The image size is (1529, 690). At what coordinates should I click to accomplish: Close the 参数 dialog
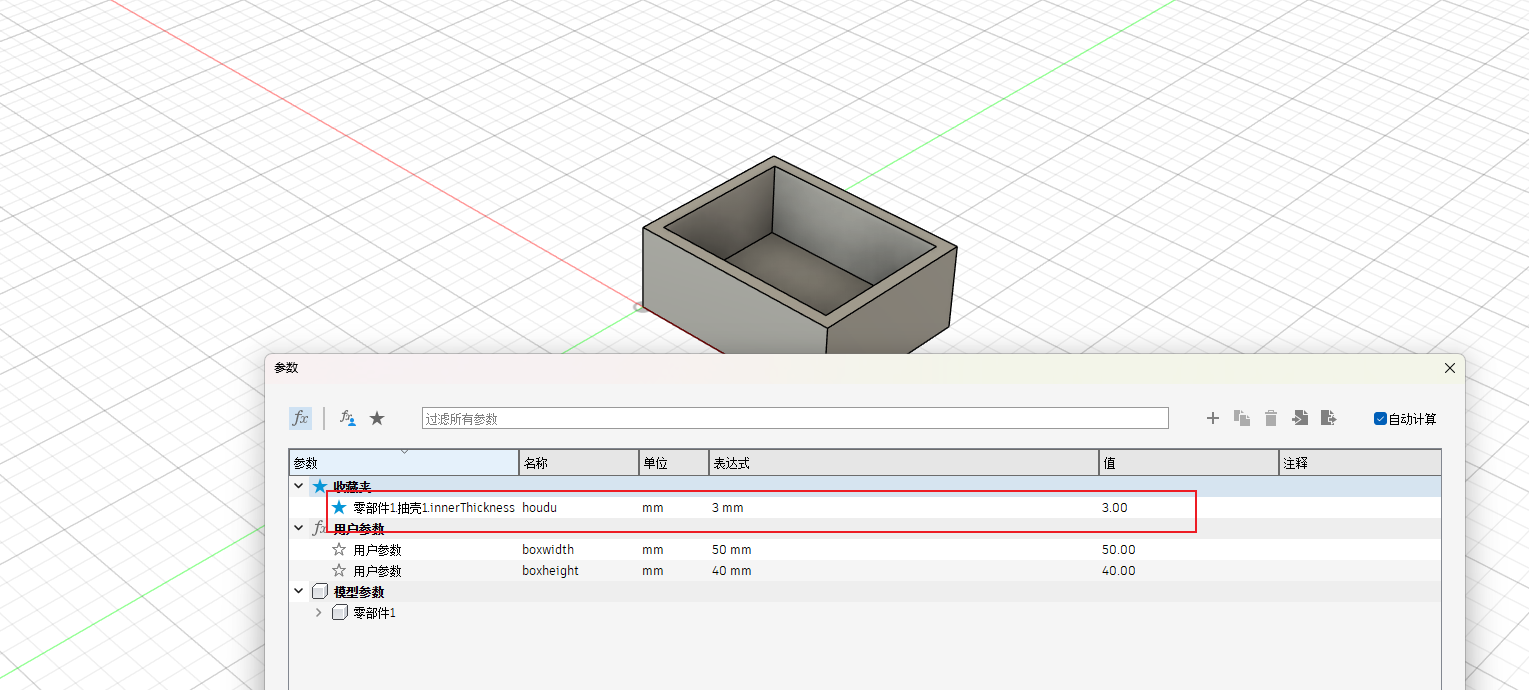point(1450,368)
